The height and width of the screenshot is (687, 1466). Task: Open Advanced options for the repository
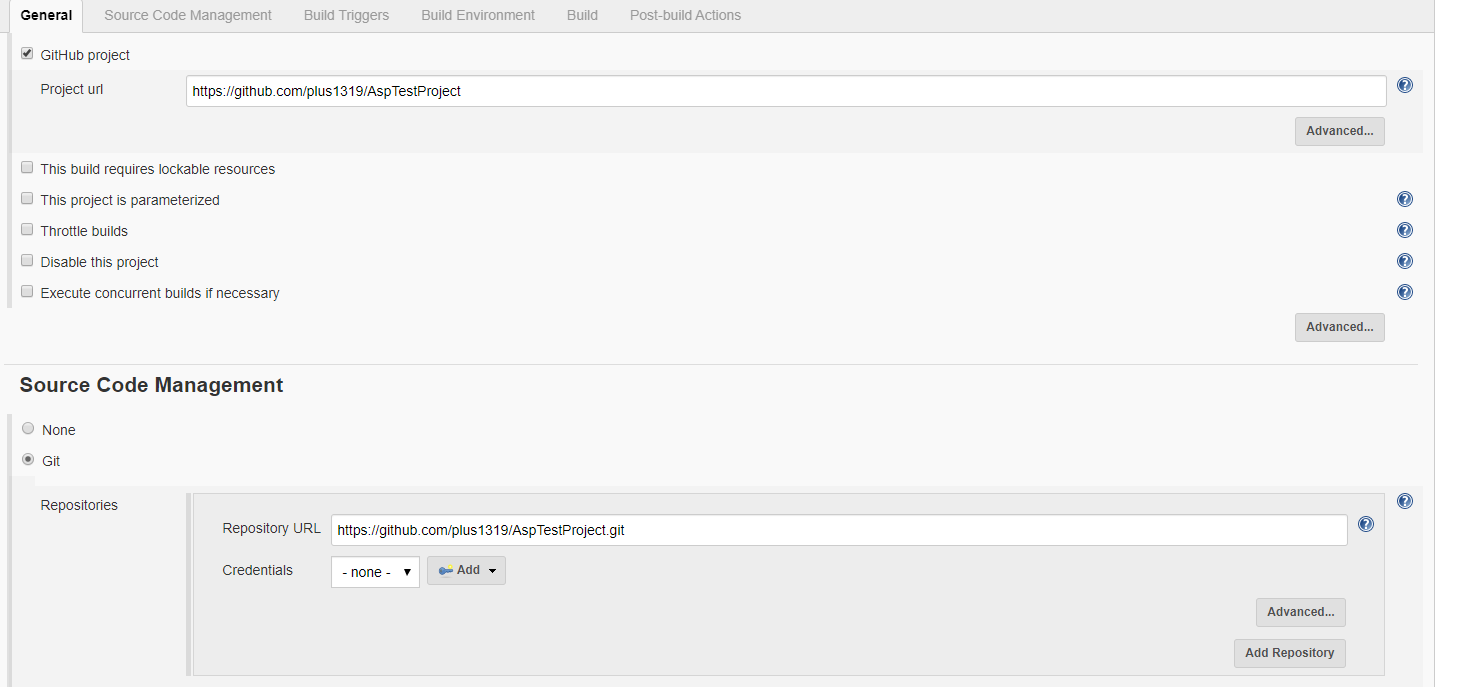click(1300, 612)
